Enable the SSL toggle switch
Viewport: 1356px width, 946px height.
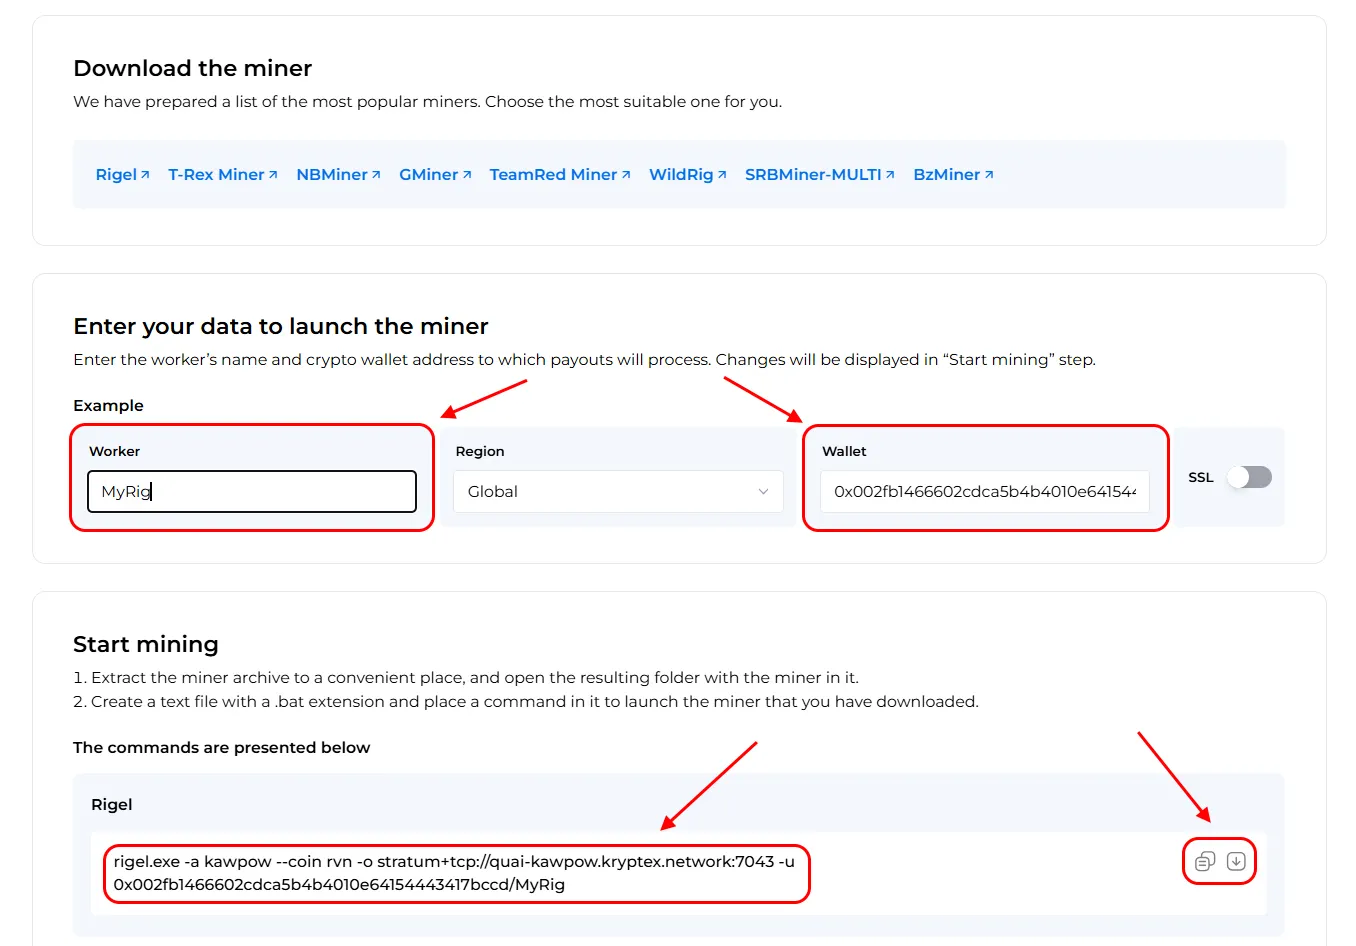pyautogui.click(x=1249, y=477)
